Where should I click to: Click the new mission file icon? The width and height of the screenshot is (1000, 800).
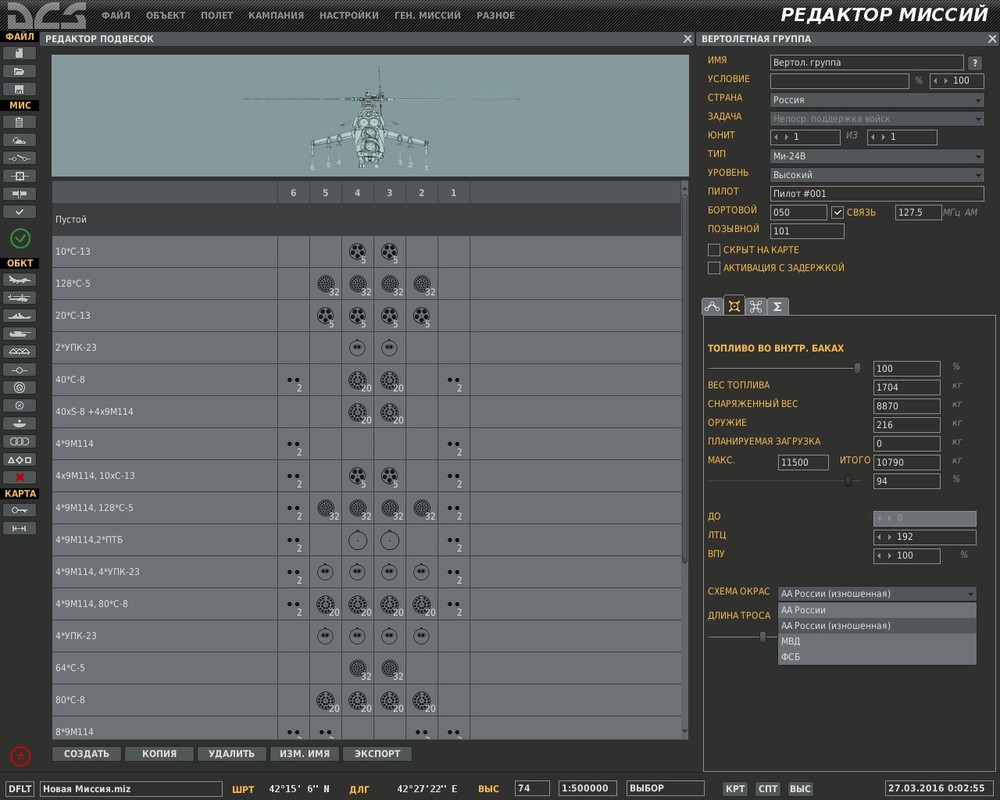point(20,54)
